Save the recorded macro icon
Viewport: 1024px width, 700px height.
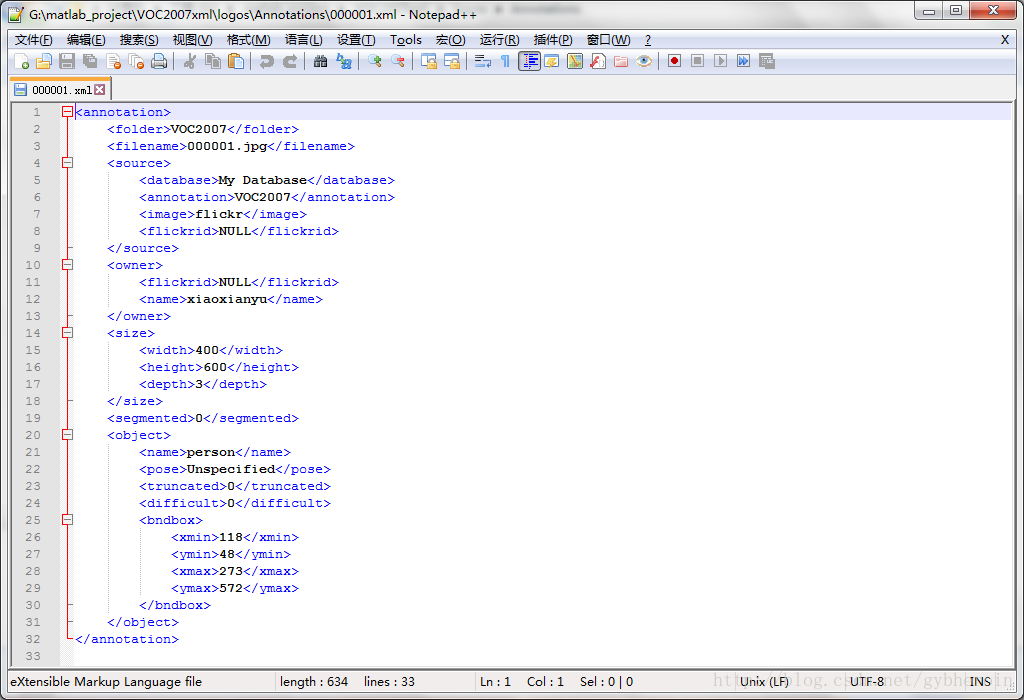767,61
